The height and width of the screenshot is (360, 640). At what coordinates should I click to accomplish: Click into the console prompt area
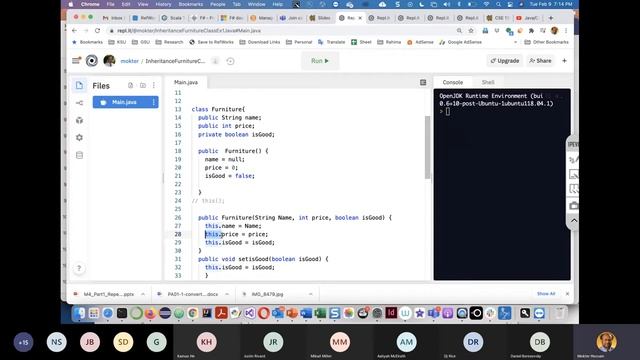[x=448, y=111]
